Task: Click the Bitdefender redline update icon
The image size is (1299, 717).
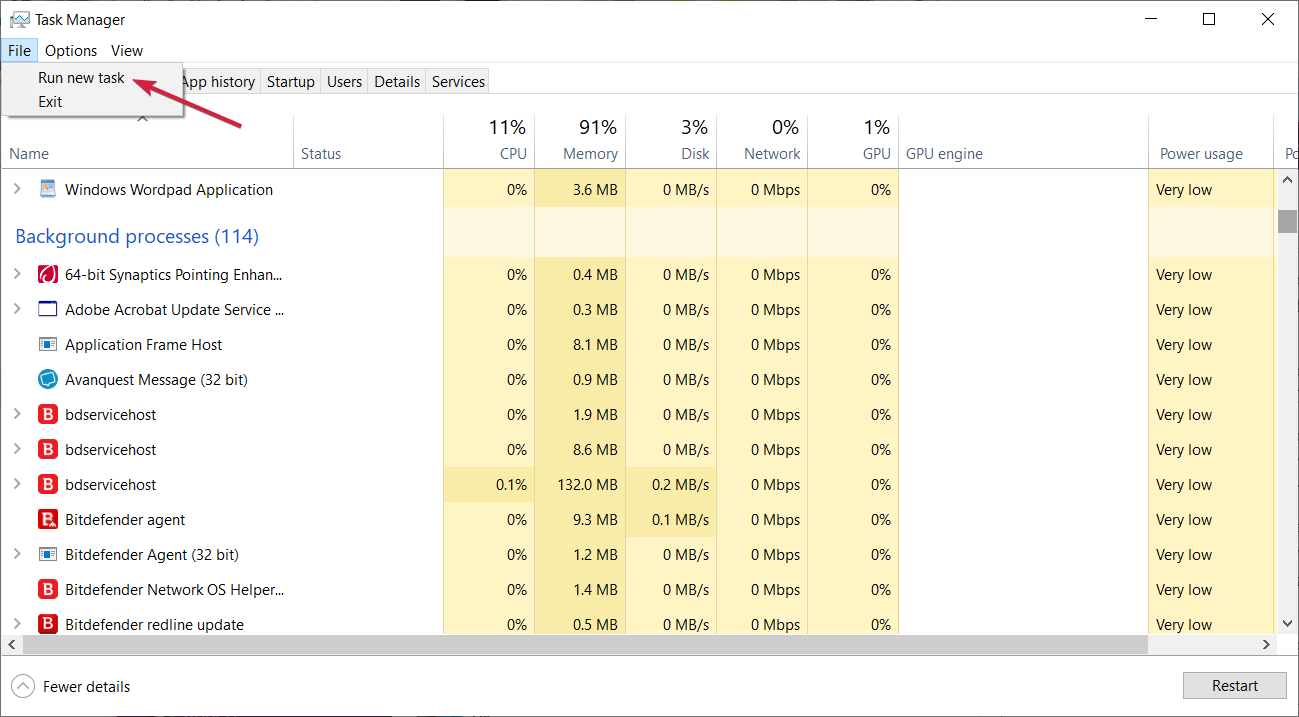Action: point(48,624)
